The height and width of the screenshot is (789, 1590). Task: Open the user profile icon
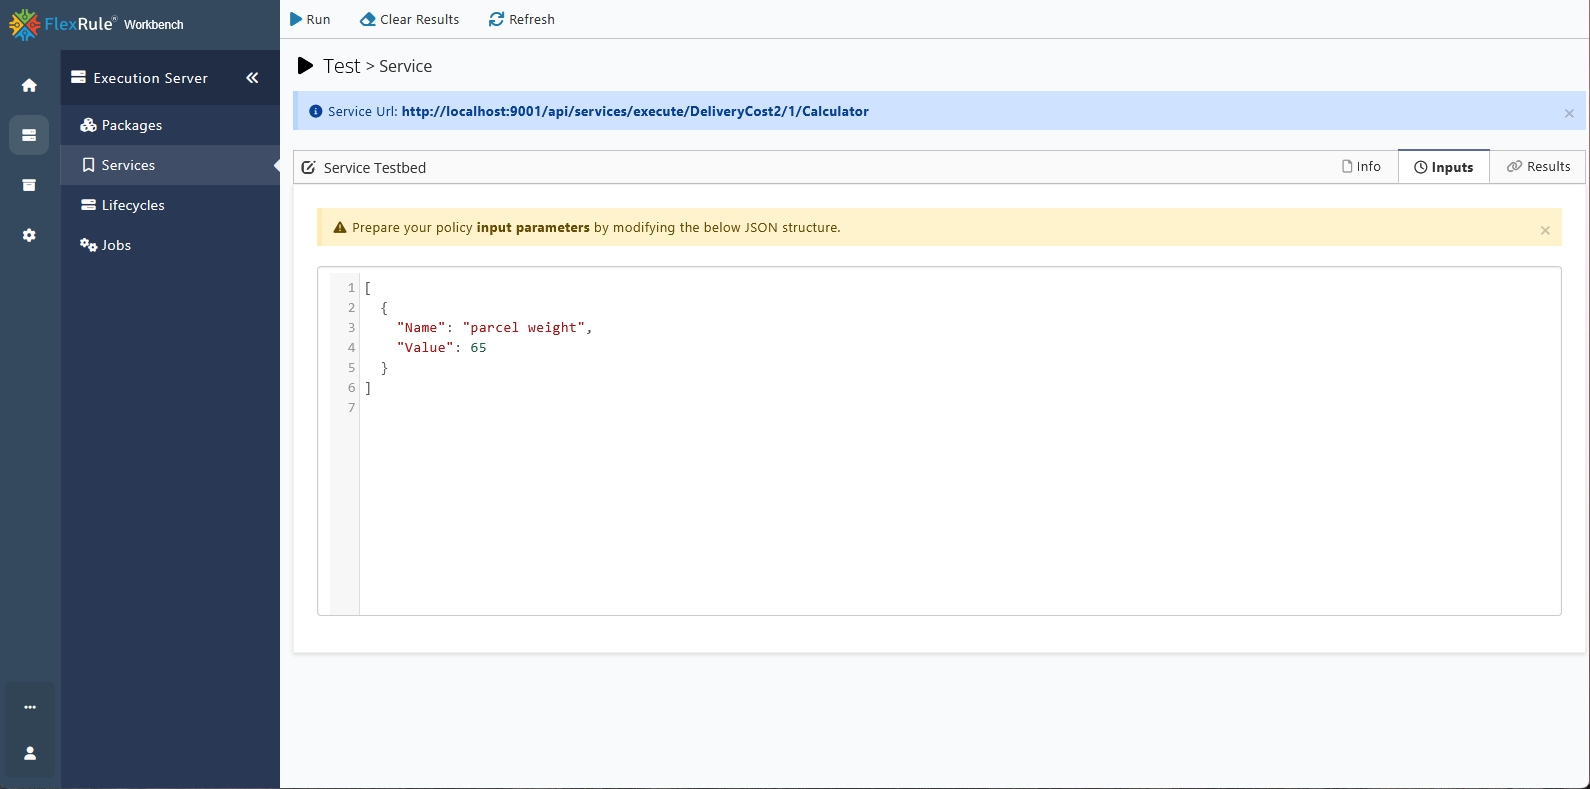click(x=30, y=753)
